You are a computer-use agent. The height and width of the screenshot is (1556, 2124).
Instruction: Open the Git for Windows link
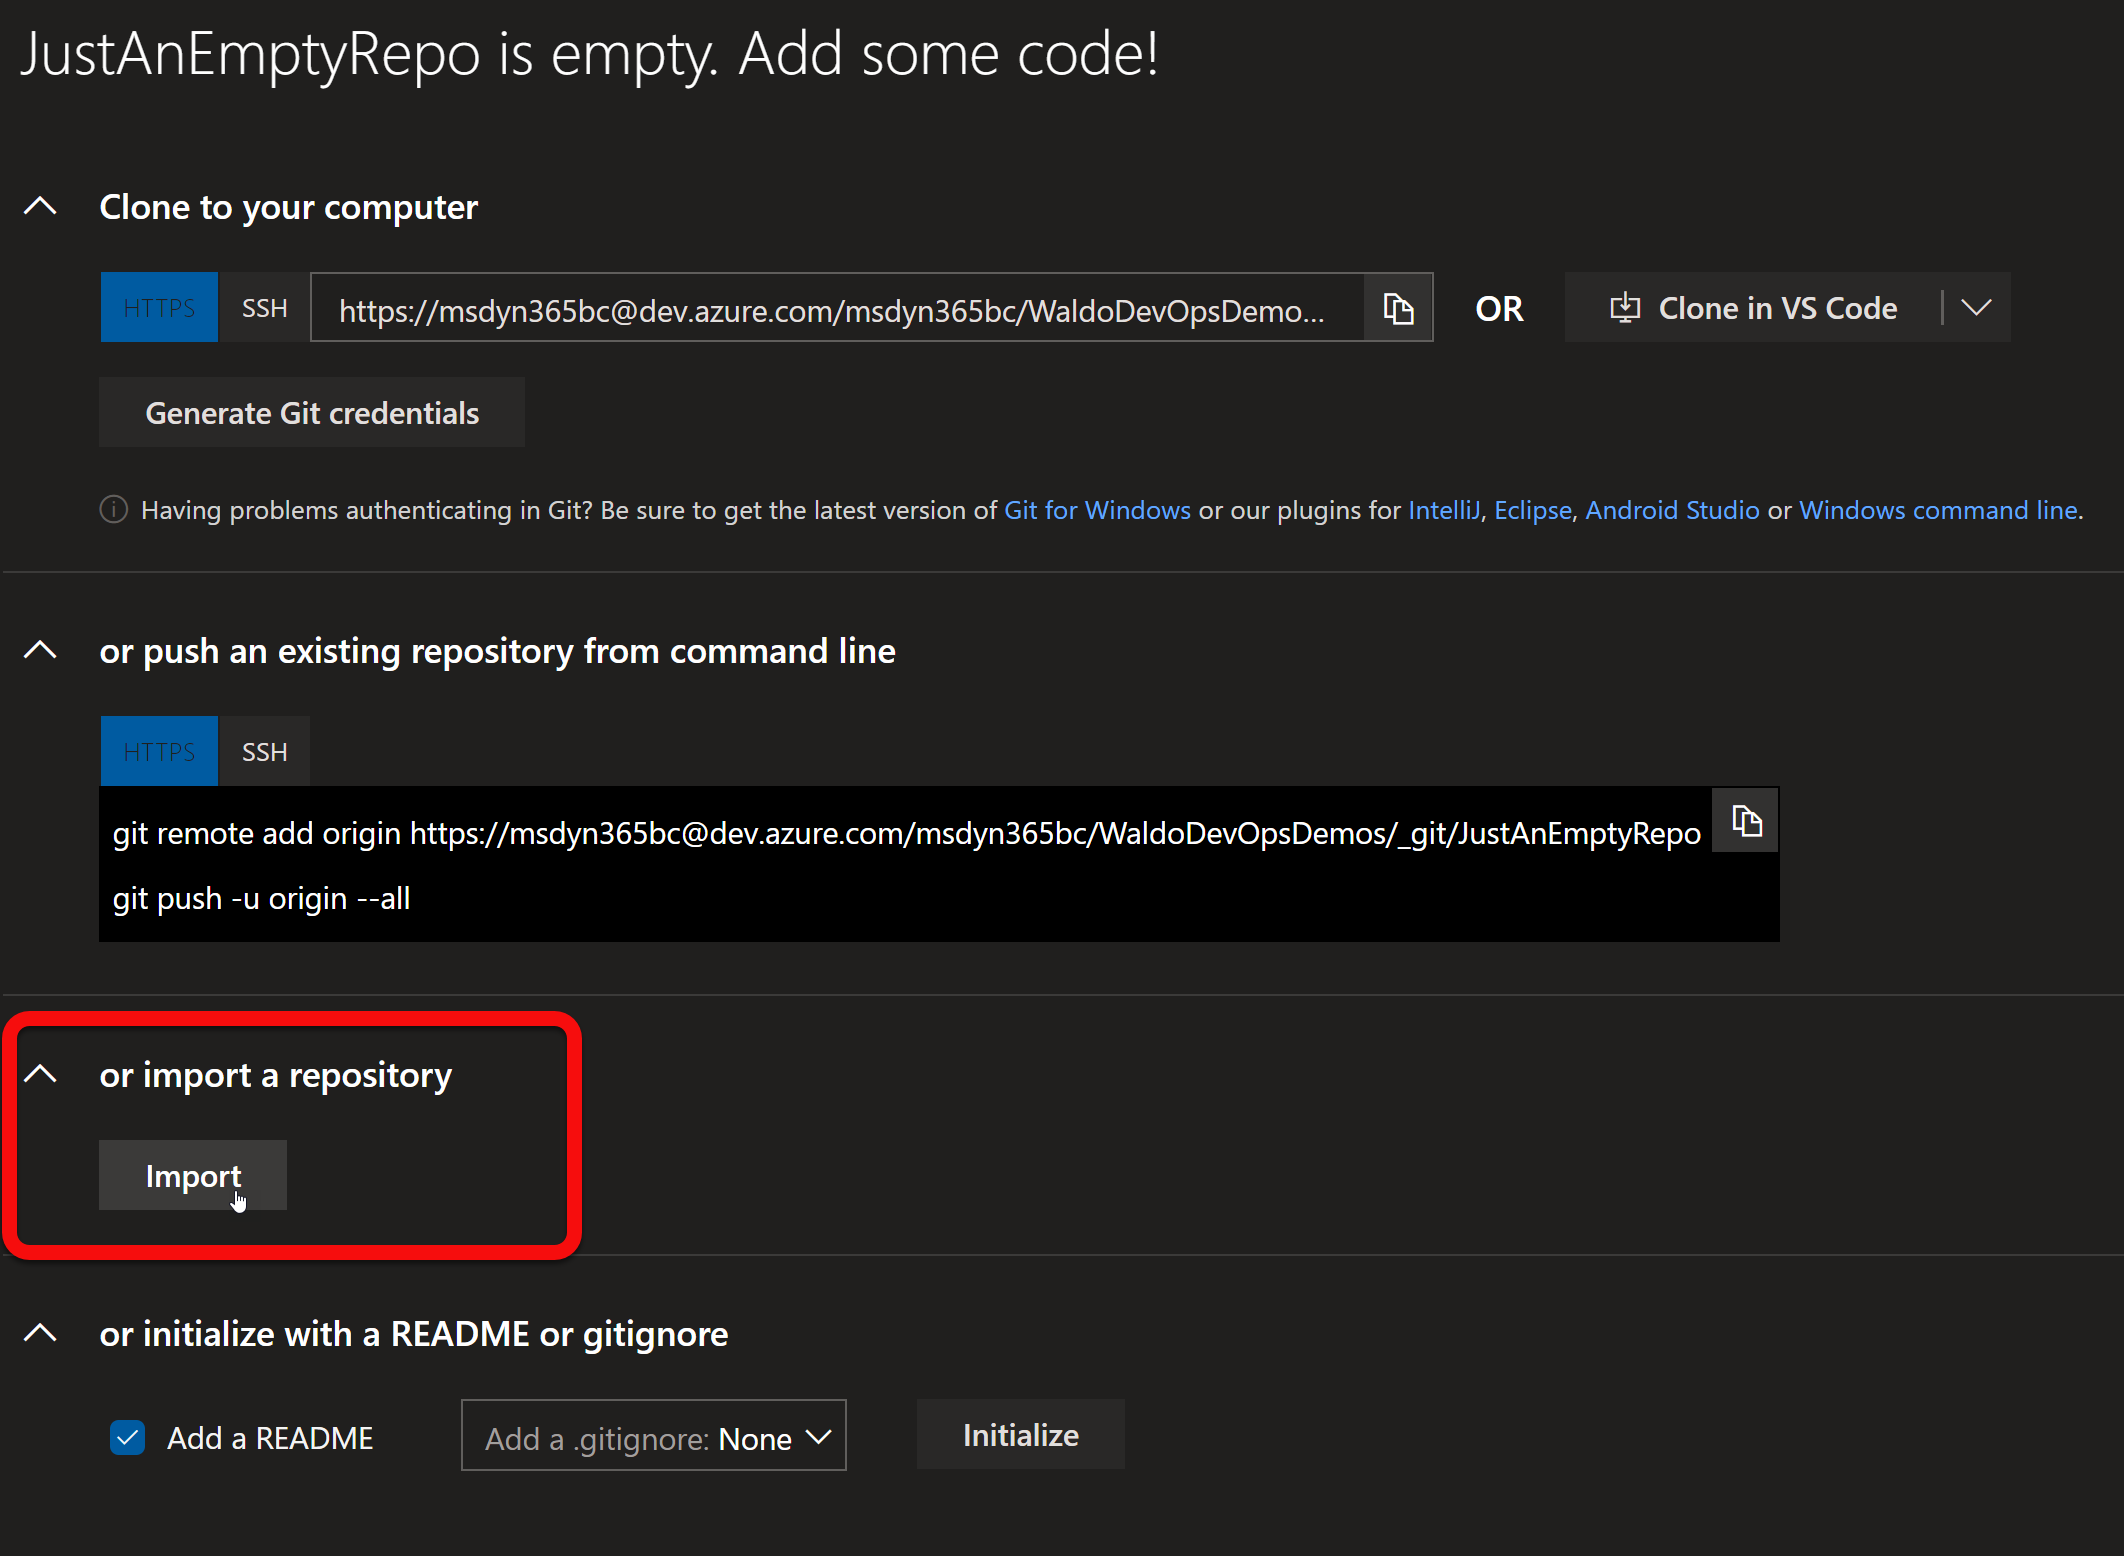click(1097, 509)
